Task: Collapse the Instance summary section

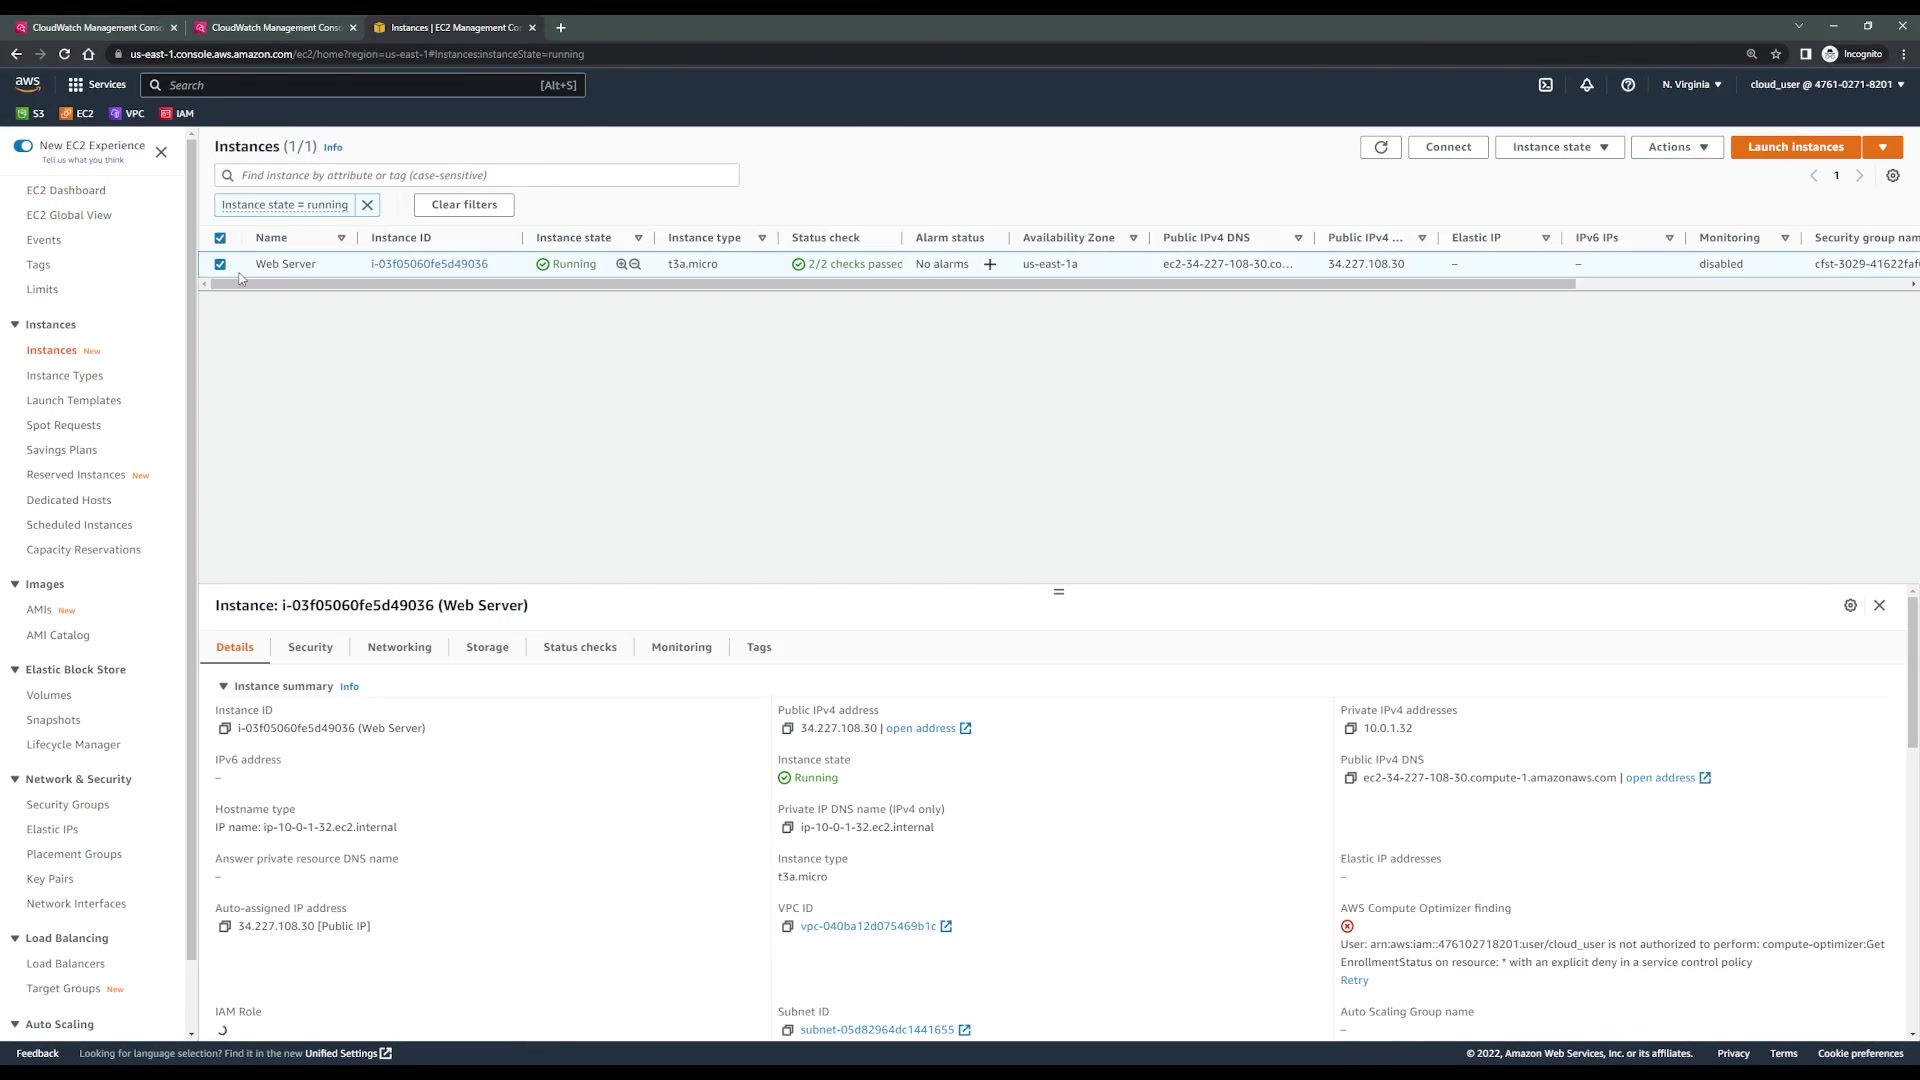Action: click(x=223, y=687)
